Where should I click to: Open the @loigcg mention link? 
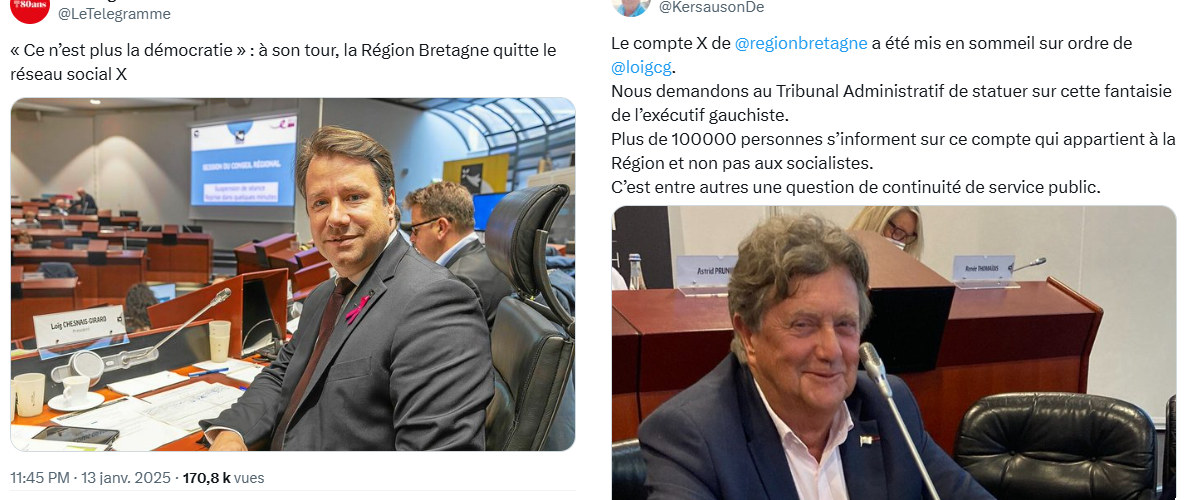click(641, 67)
